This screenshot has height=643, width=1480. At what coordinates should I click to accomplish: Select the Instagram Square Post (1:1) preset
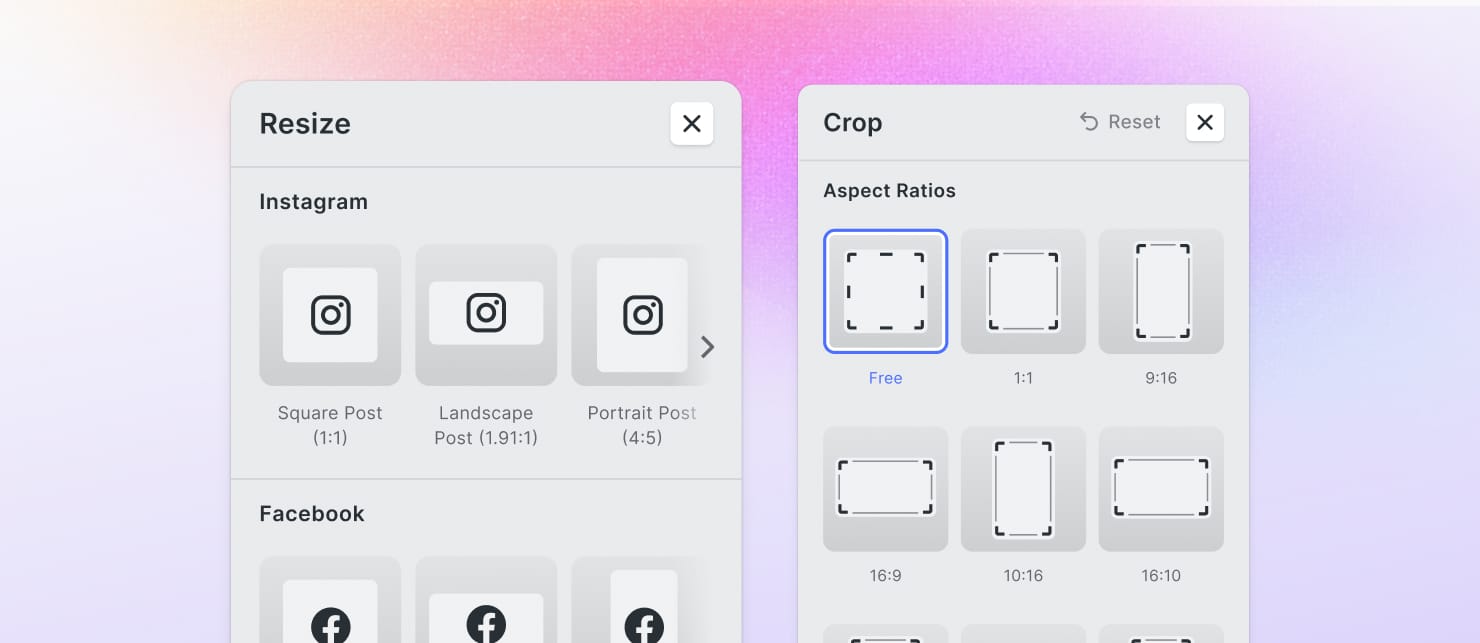pos(330,315)
